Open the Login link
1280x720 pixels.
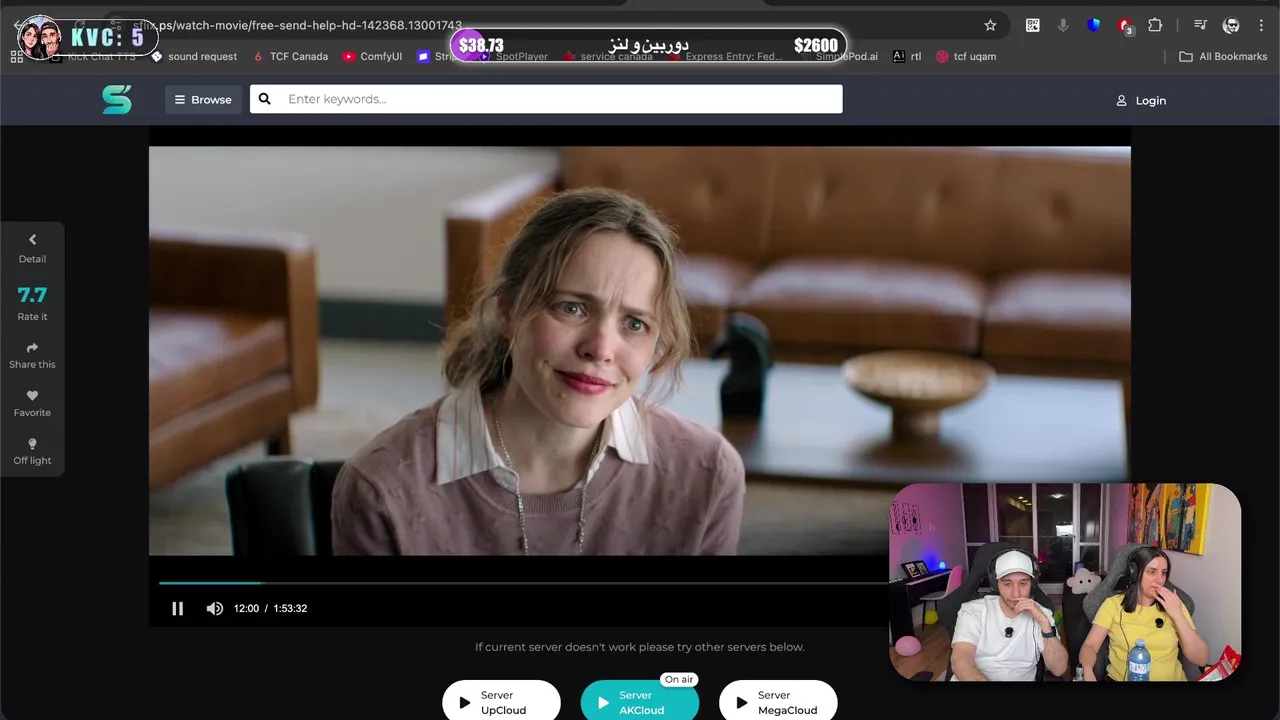(x=1141, y=100)
